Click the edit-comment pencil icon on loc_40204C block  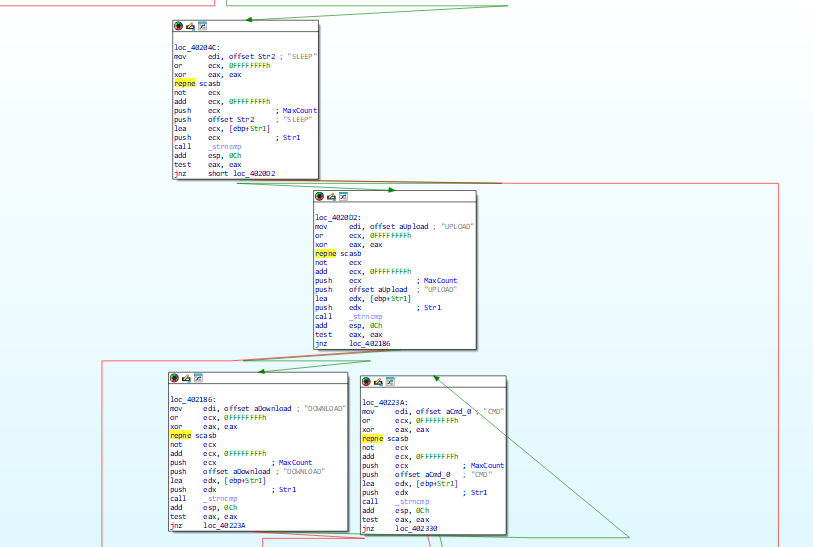click(x=190, y=26)
